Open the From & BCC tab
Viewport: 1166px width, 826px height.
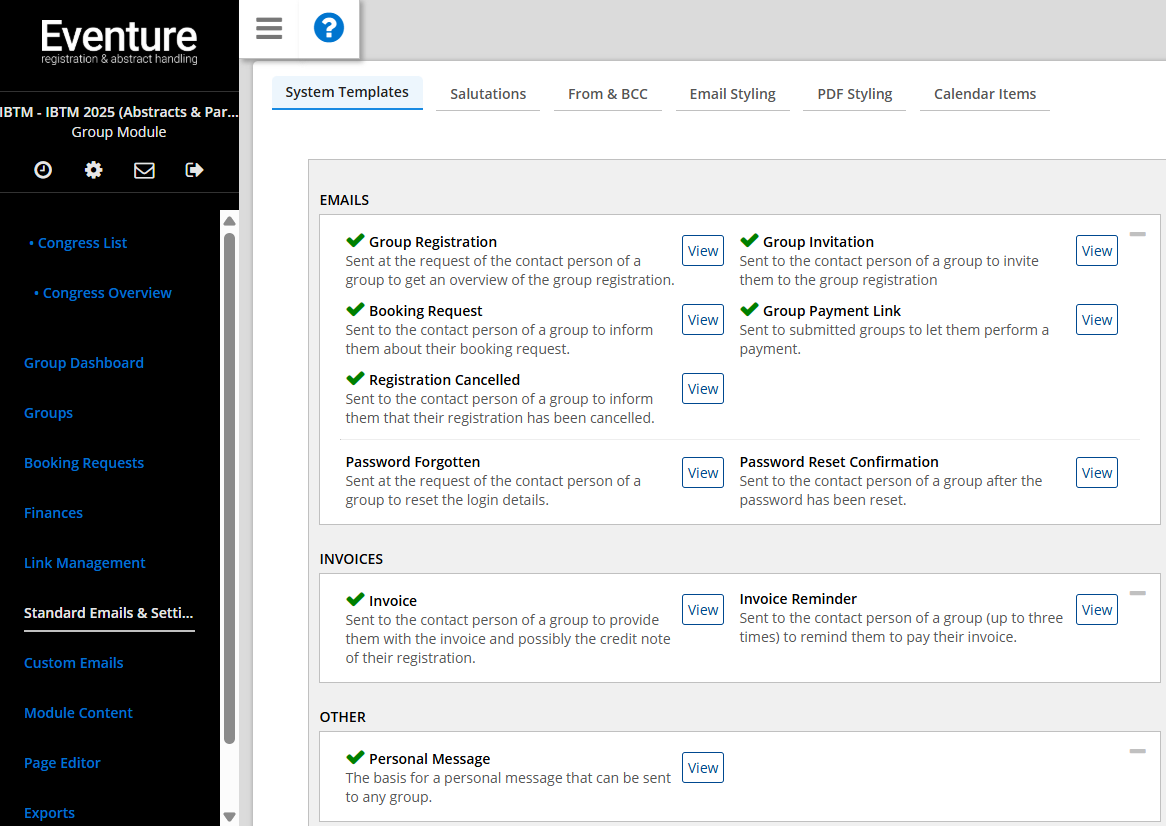[x=608, y=94]
